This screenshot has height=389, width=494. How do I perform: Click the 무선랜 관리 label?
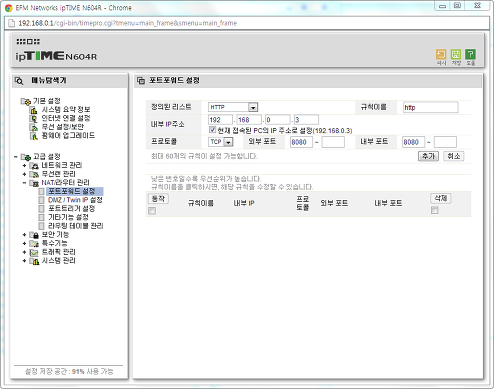click(x=58, y=174)
